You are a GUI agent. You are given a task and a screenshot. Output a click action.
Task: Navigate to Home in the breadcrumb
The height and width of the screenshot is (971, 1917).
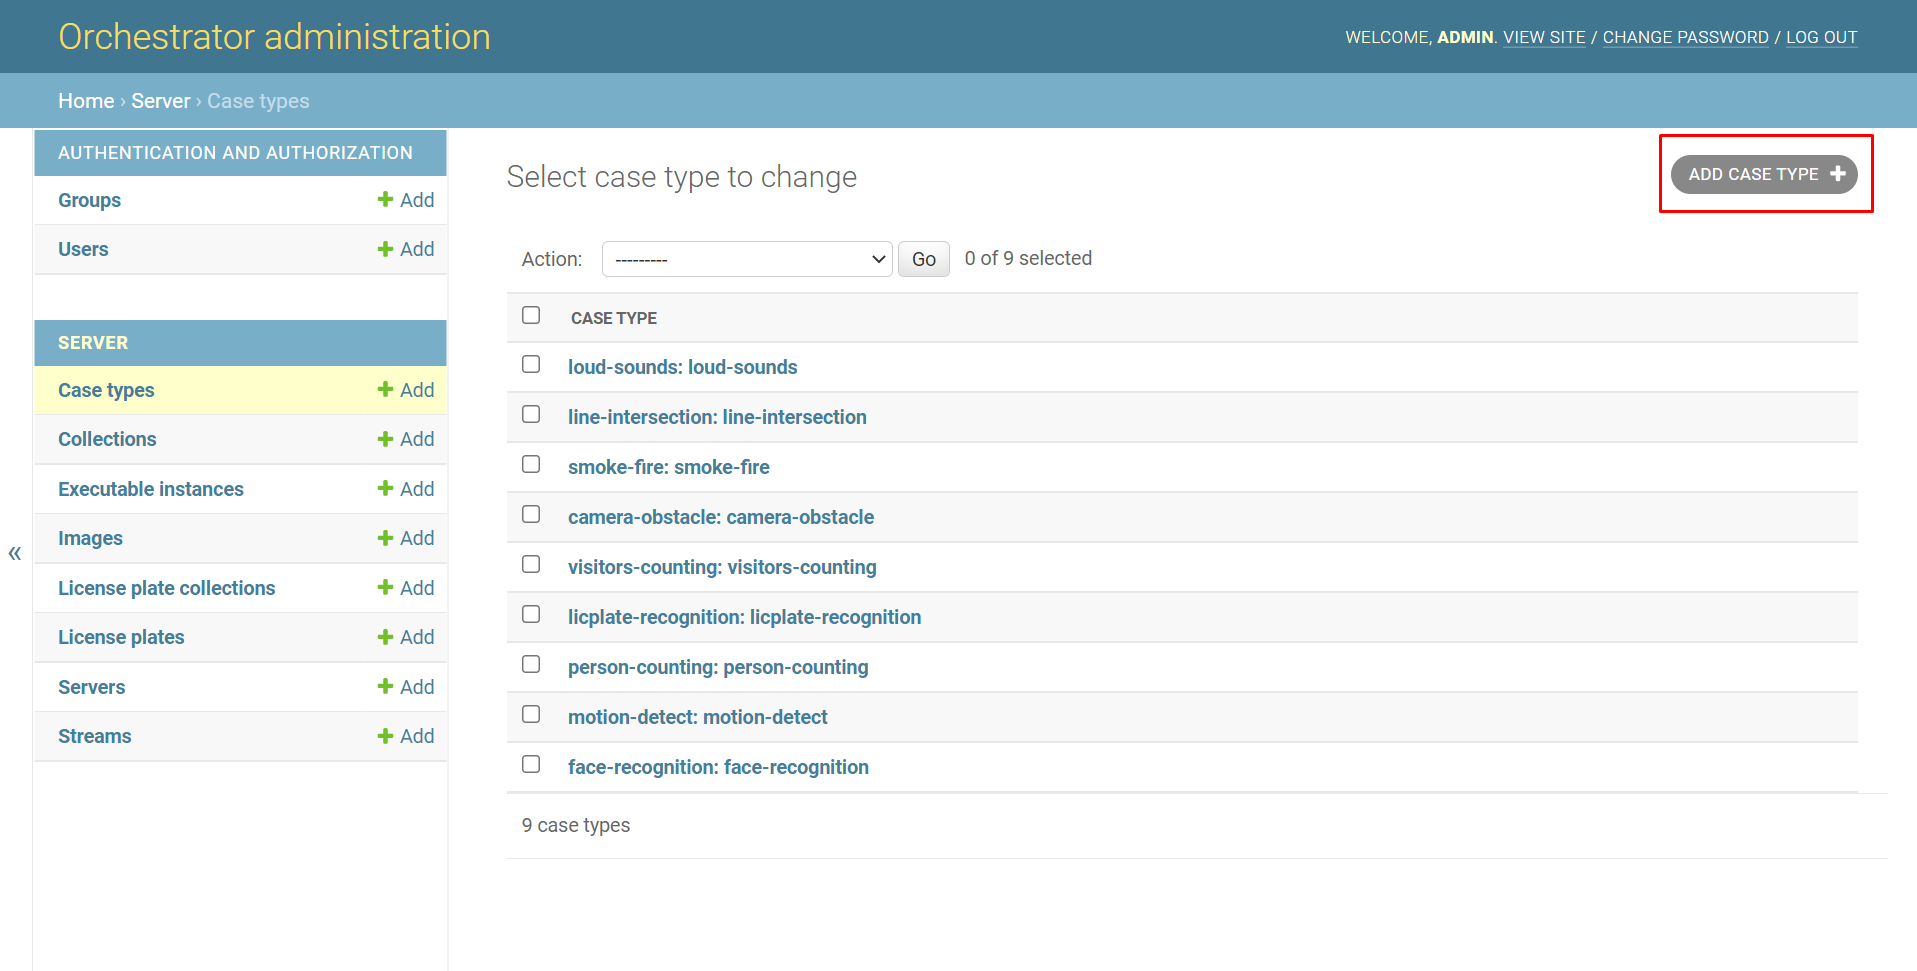[x=86, y=101]
